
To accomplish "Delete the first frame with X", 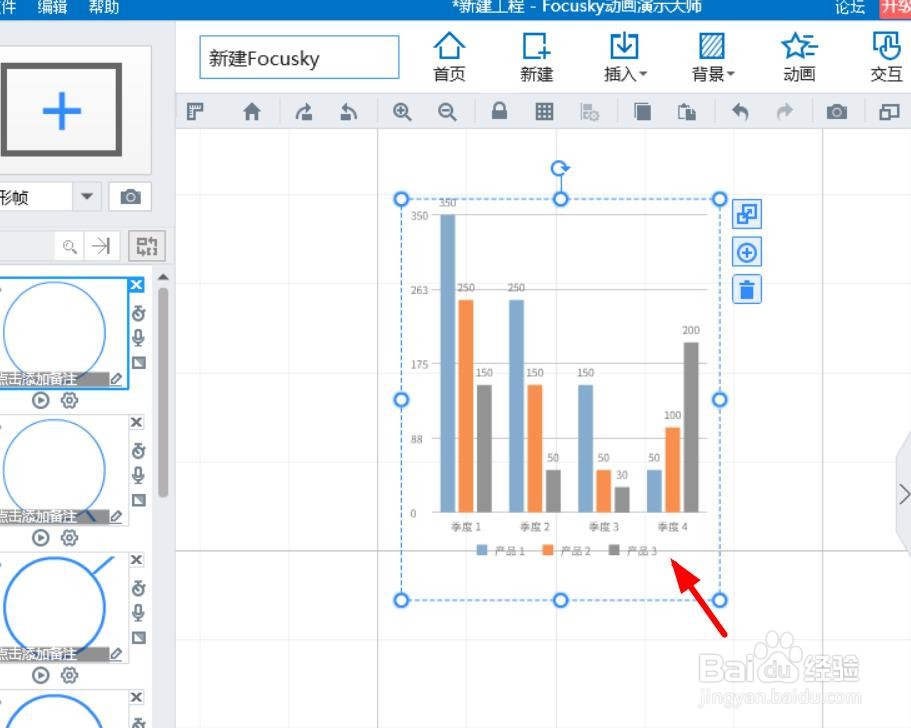I will pyautogui.click(x=136, y=285).
